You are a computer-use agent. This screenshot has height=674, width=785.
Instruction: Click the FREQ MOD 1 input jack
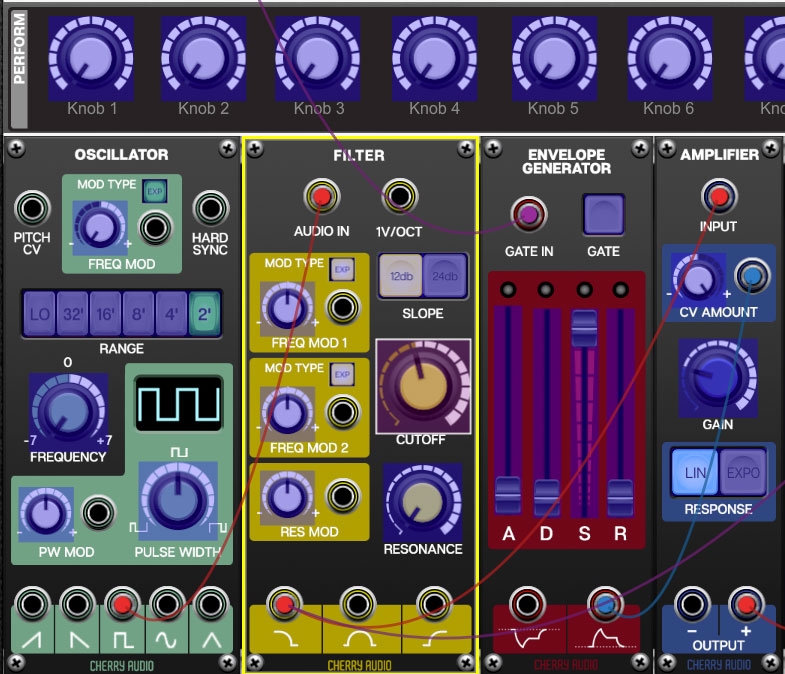[343, 307]
